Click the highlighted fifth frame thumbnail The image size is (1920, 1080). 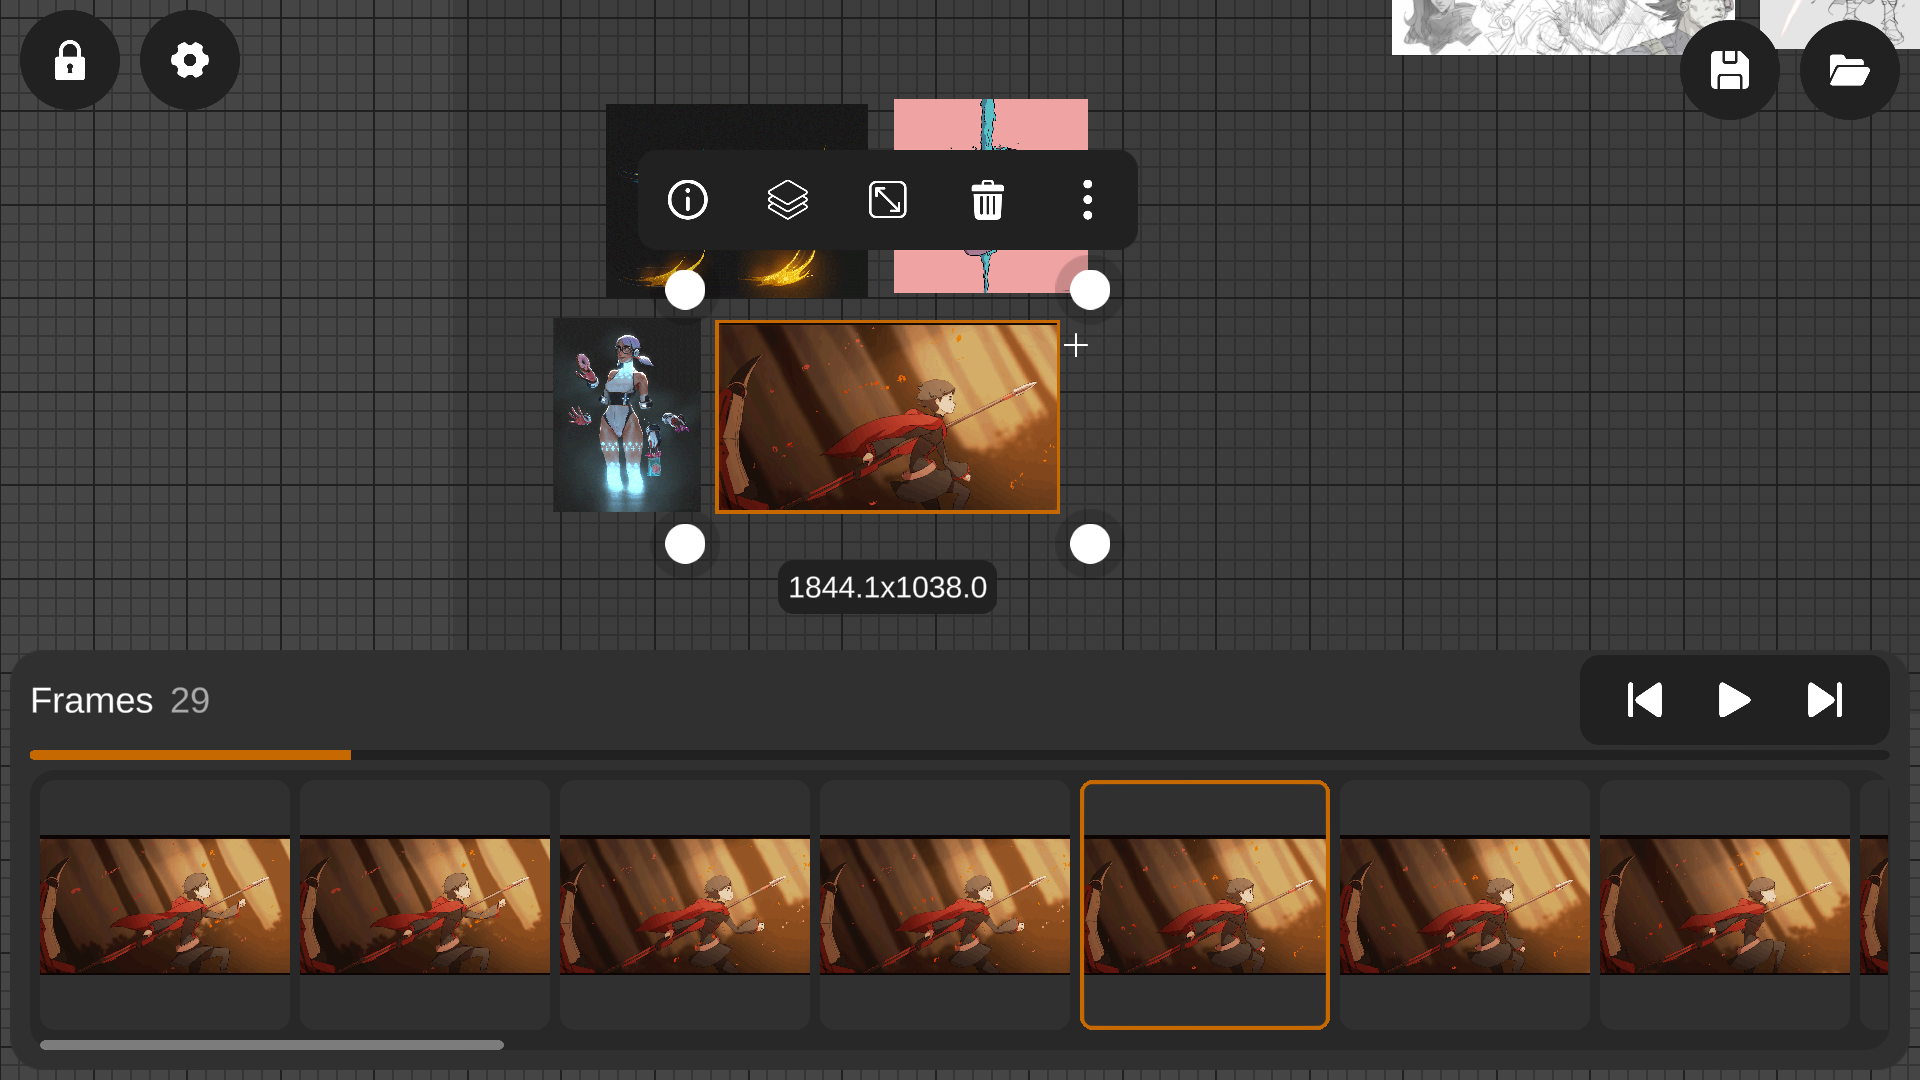1205,905
